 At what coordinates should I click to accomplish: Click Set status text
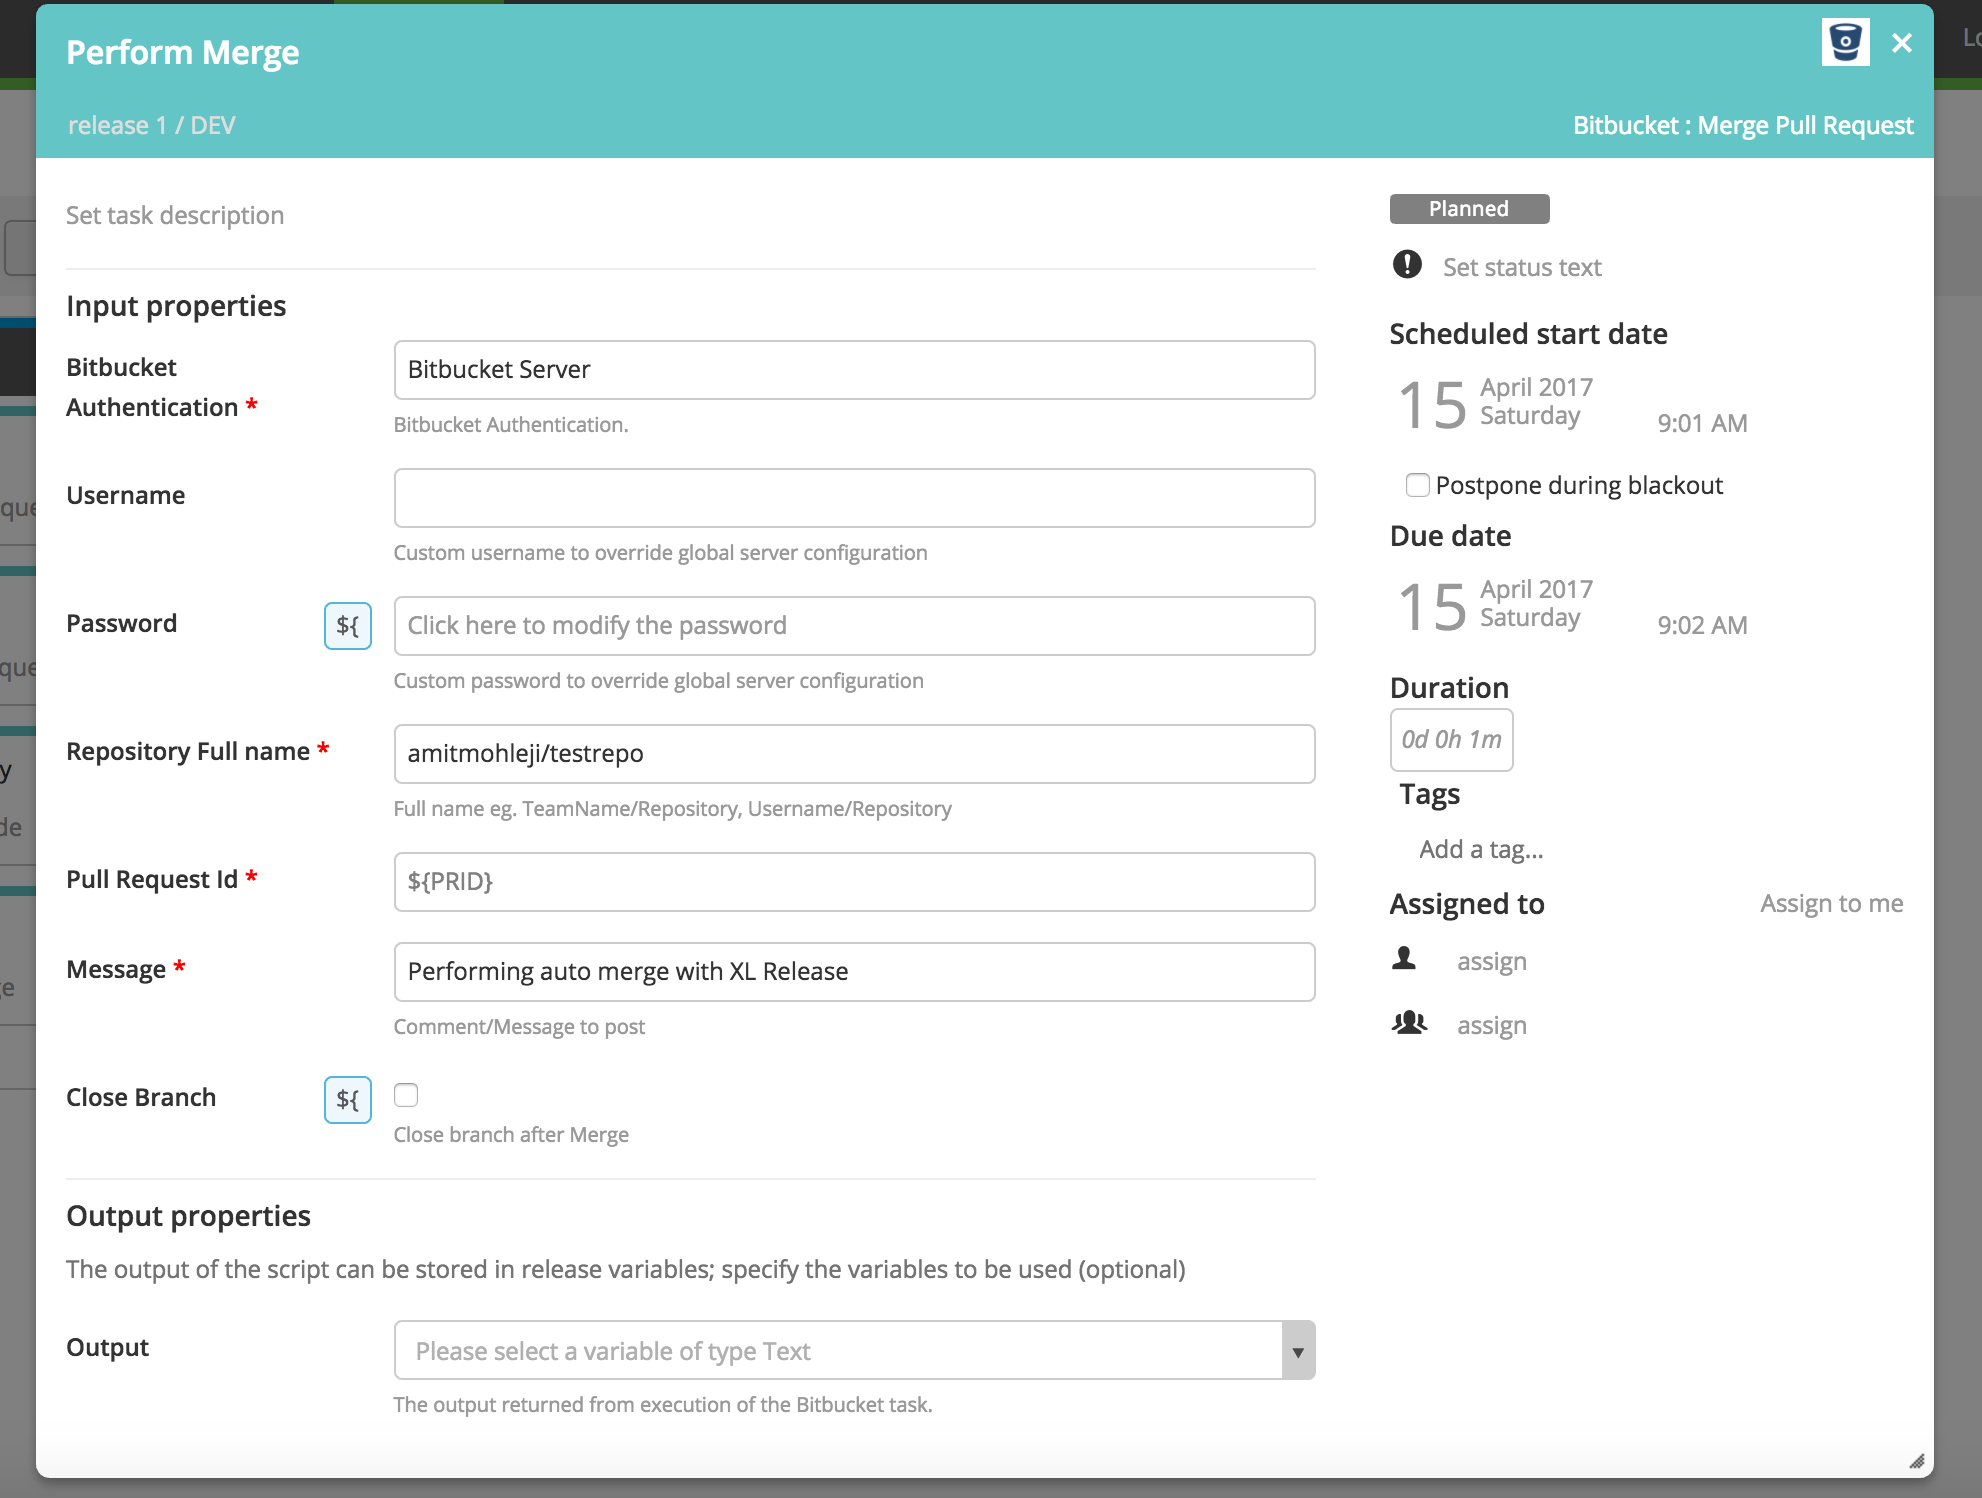[x=1522, y=267]
